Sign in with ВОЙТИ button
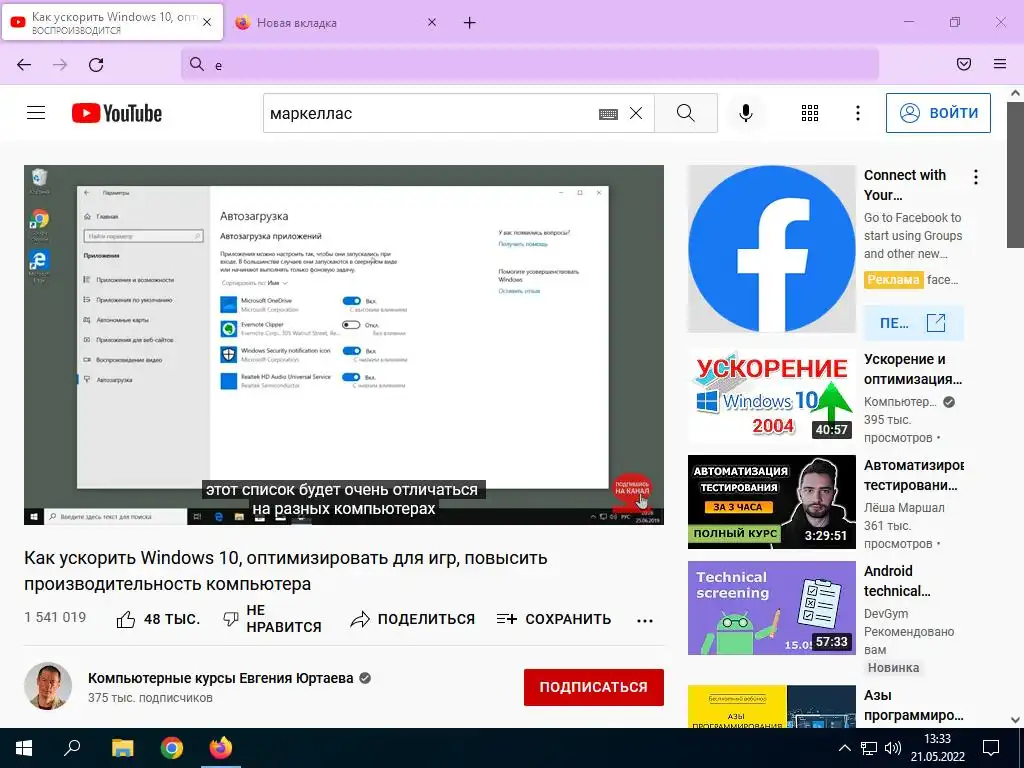 coord(938,113)
